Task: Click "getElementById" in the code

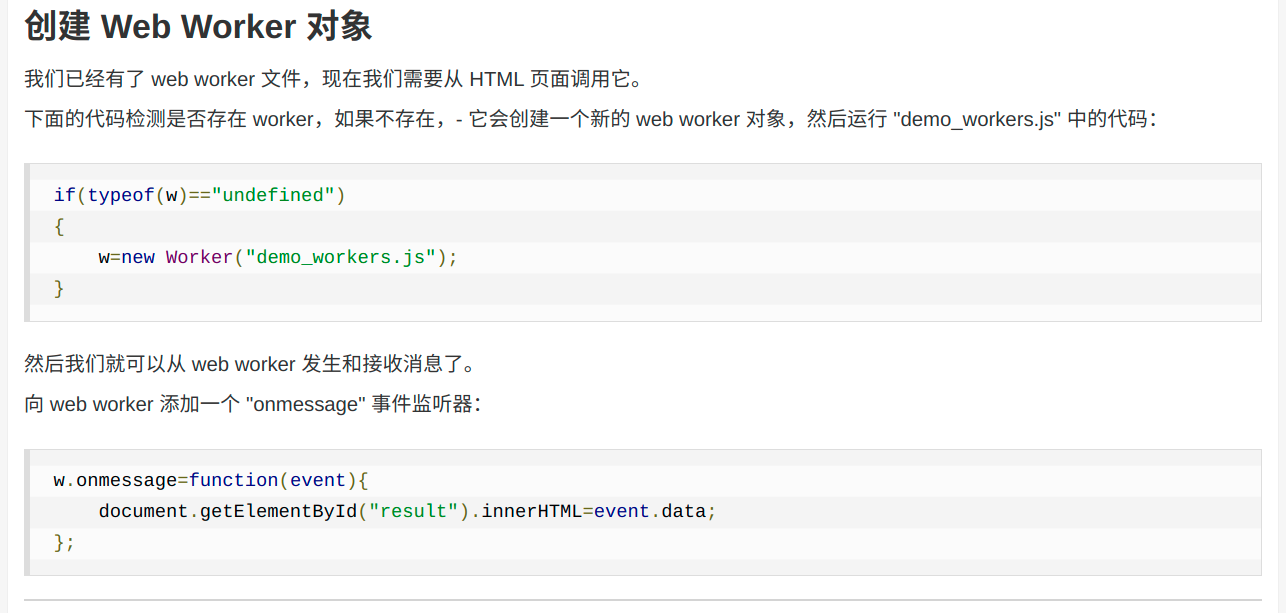Action: pos(279,511)
